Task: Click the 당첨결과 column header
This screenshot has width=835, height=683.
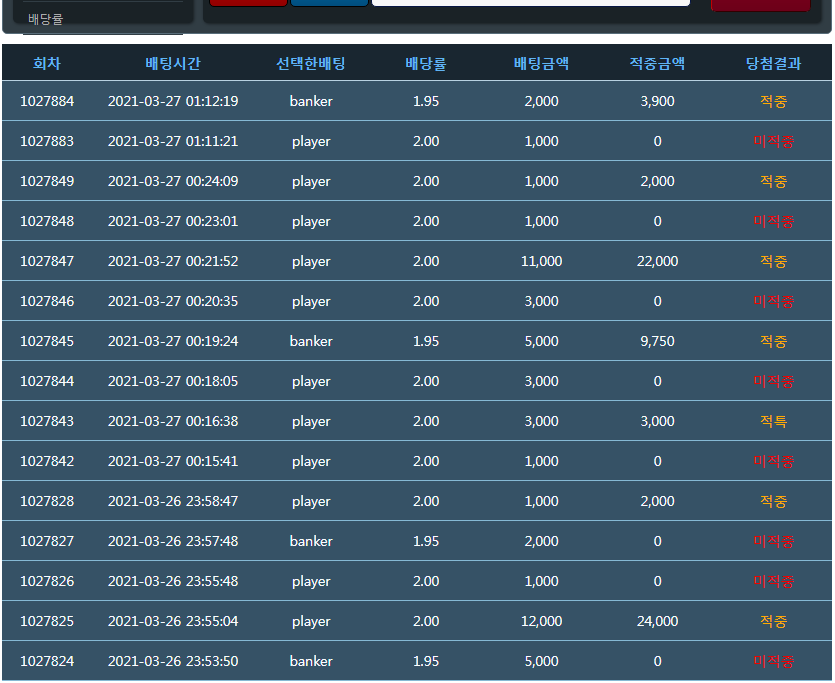Action: tap(773, 63)
